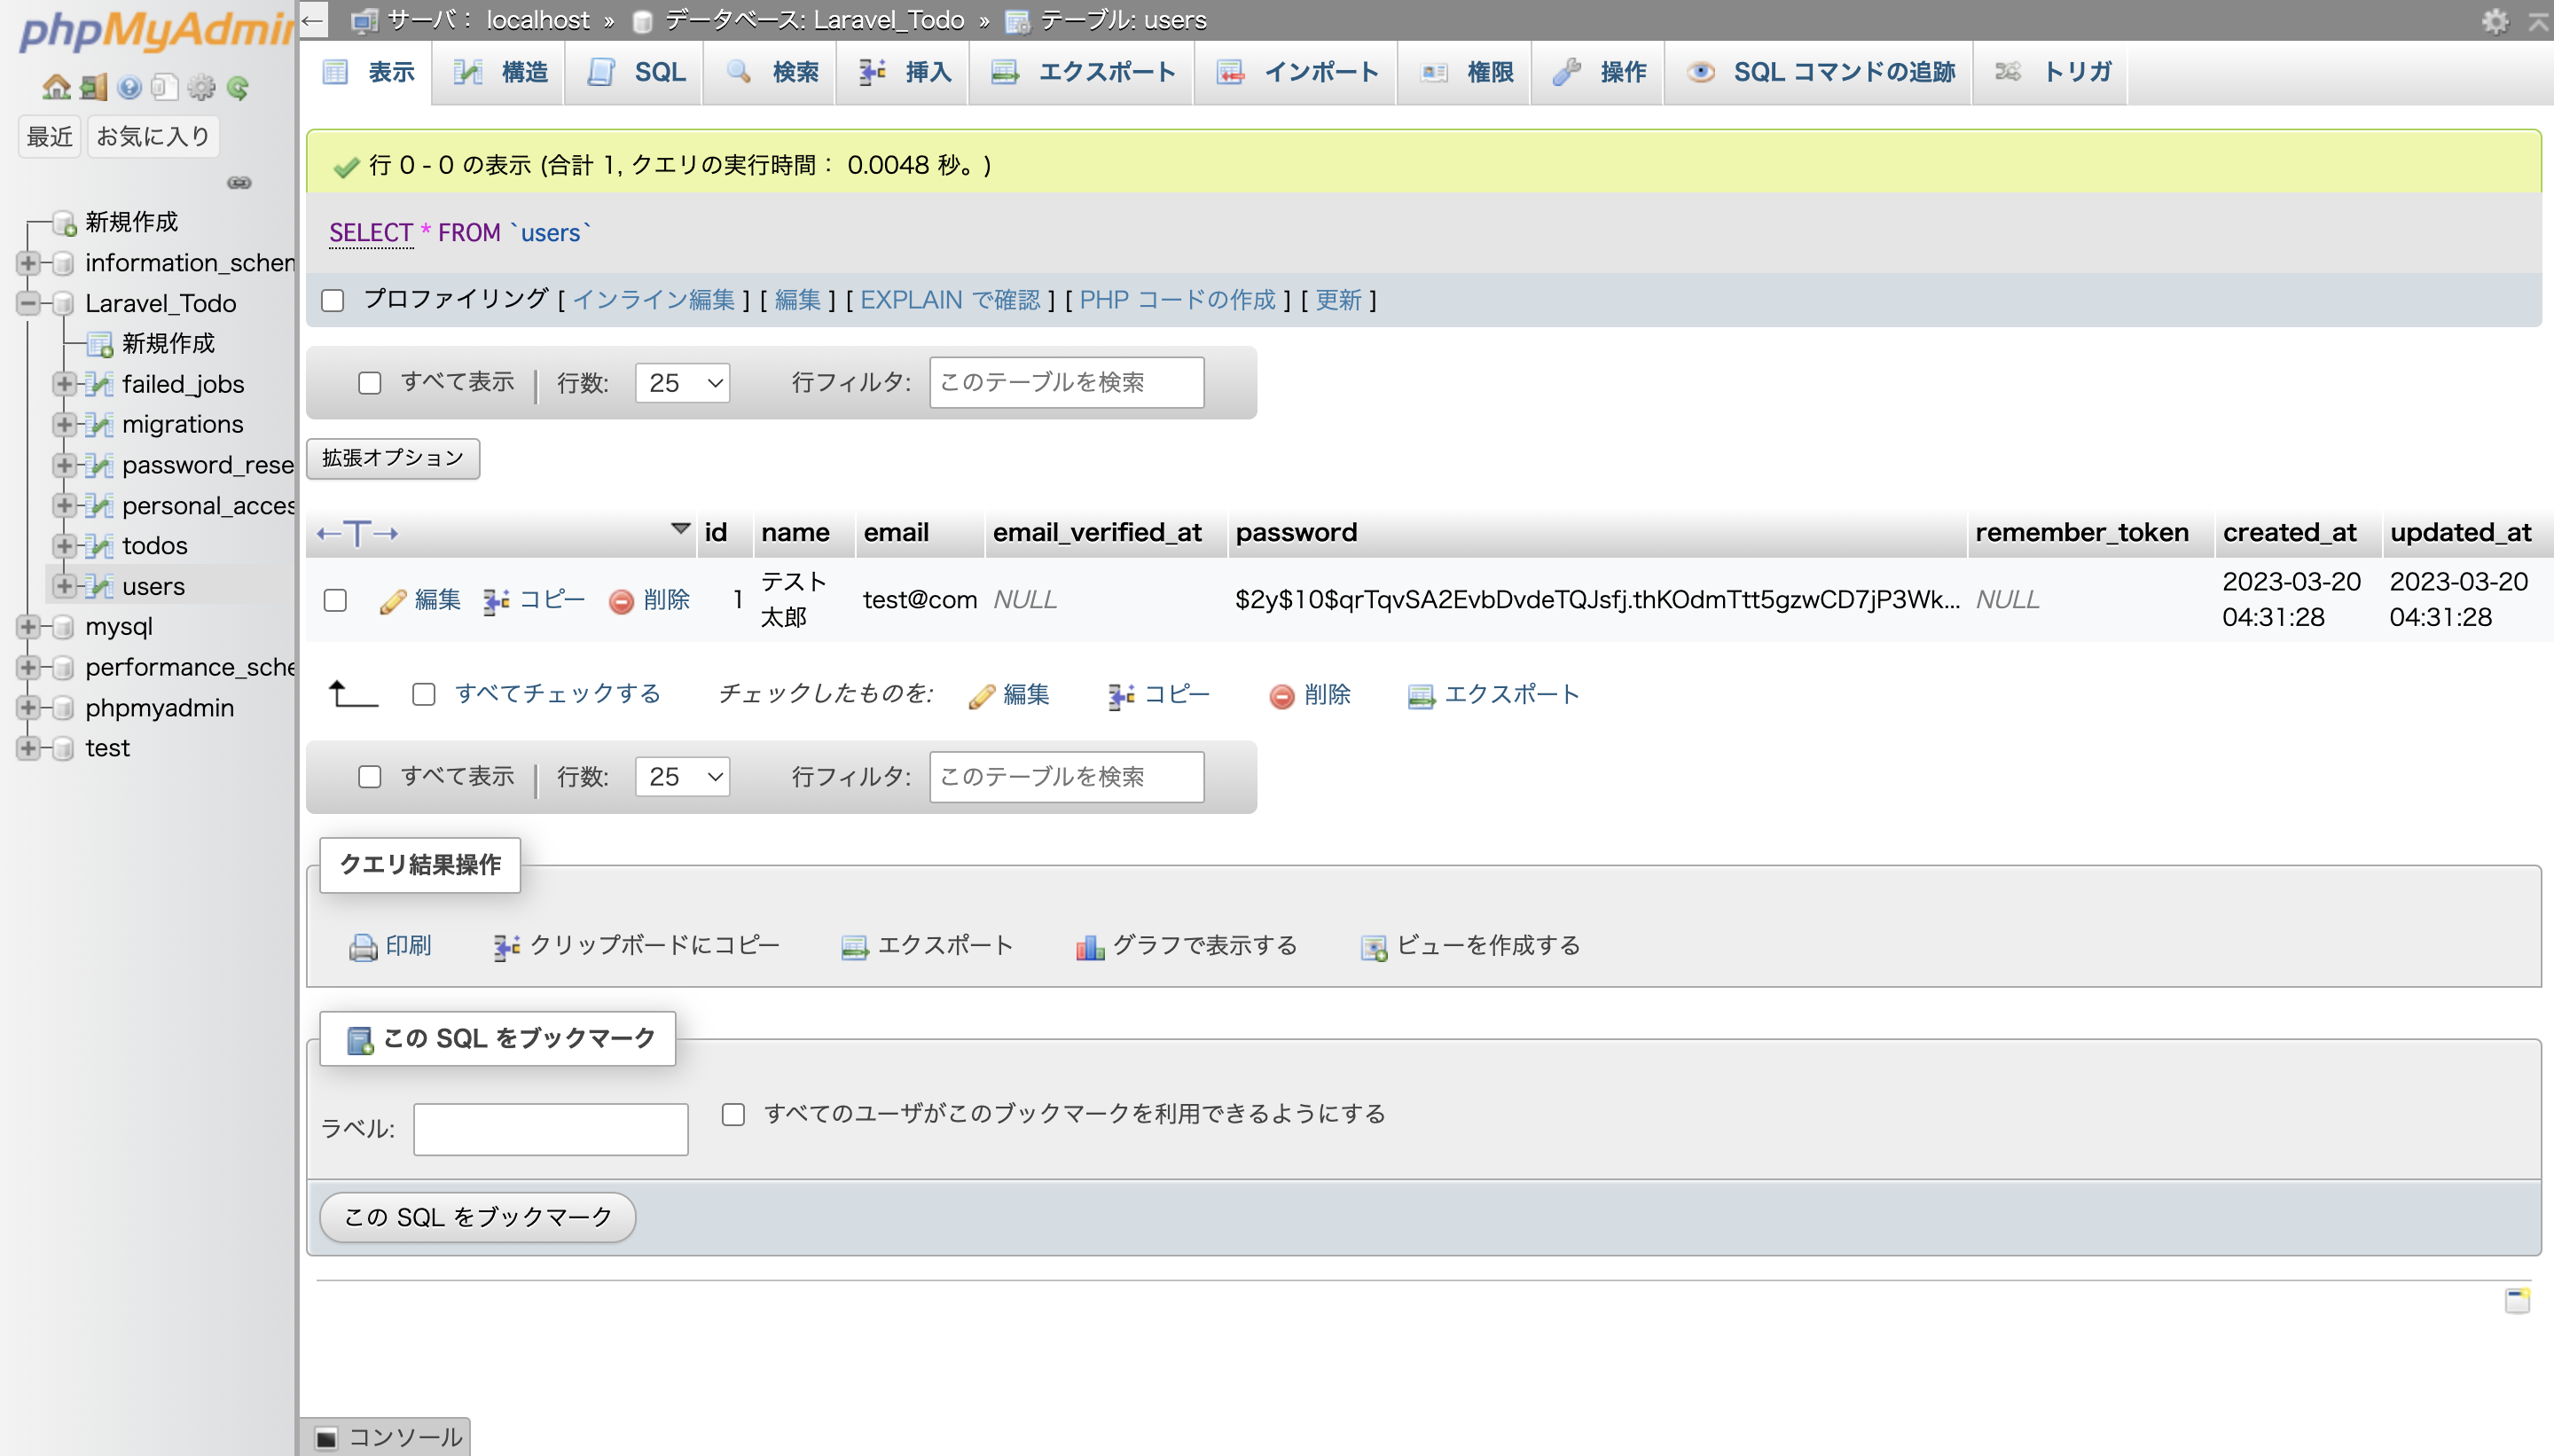Viewport: 2554px width, 1456px height.
Task: Click copy to clipboard icon
Action: [x=506, y=947]
